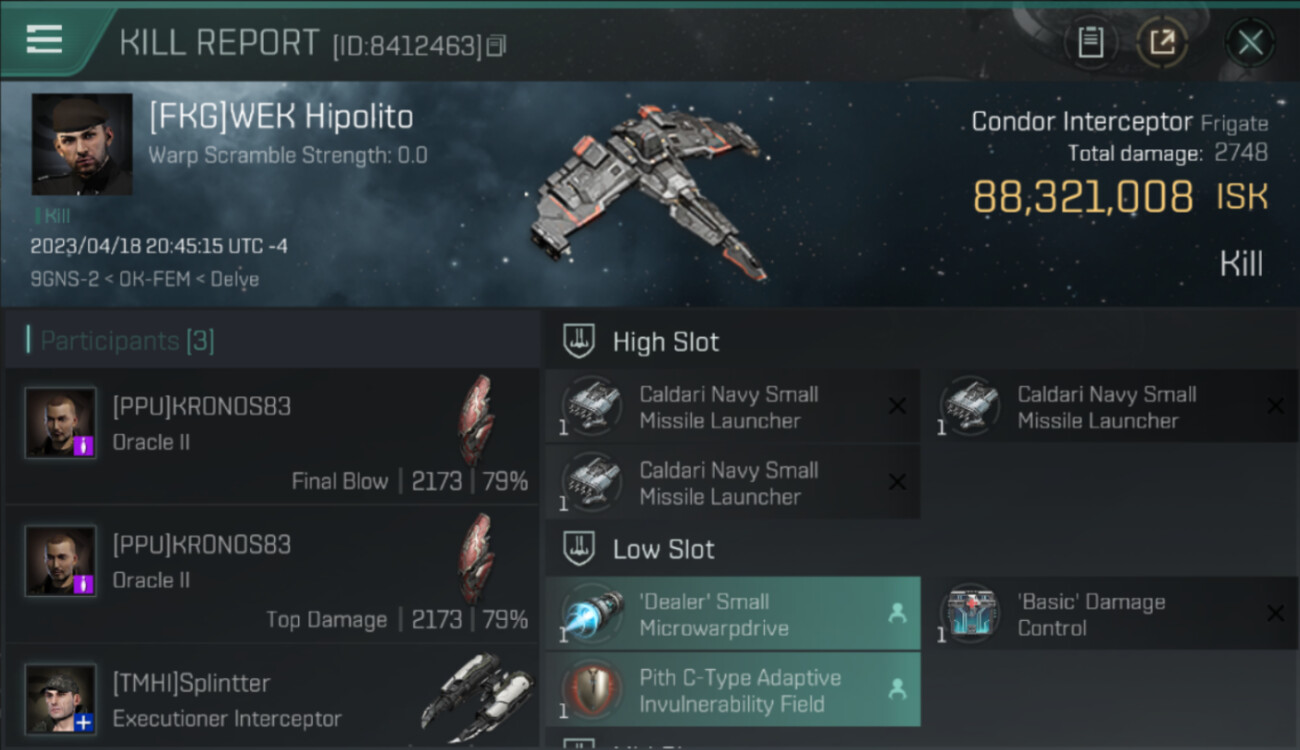The image size is (1300, 750).
Task: Click the X on the 'Basic' Damage Control
Action: click(1275, 613)
